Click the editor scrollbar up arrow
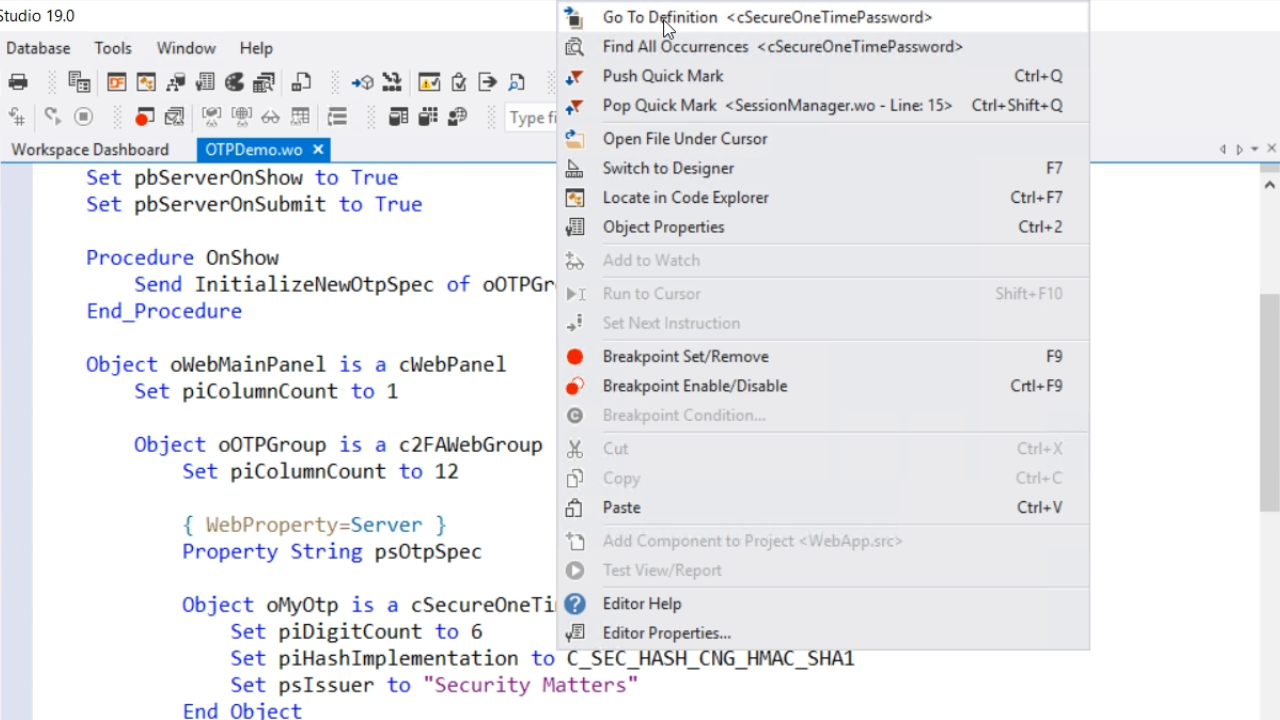Screen dimensions: 1280x720 click(x=1270, y=185)
